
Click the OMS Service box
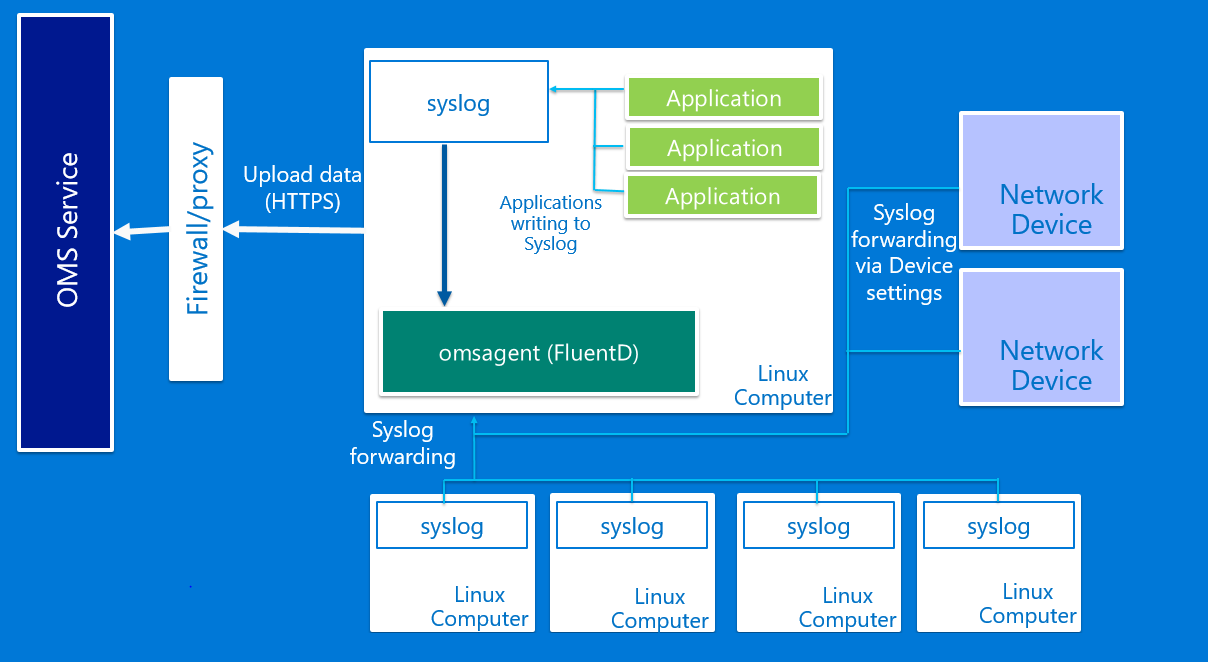(66, 232)
